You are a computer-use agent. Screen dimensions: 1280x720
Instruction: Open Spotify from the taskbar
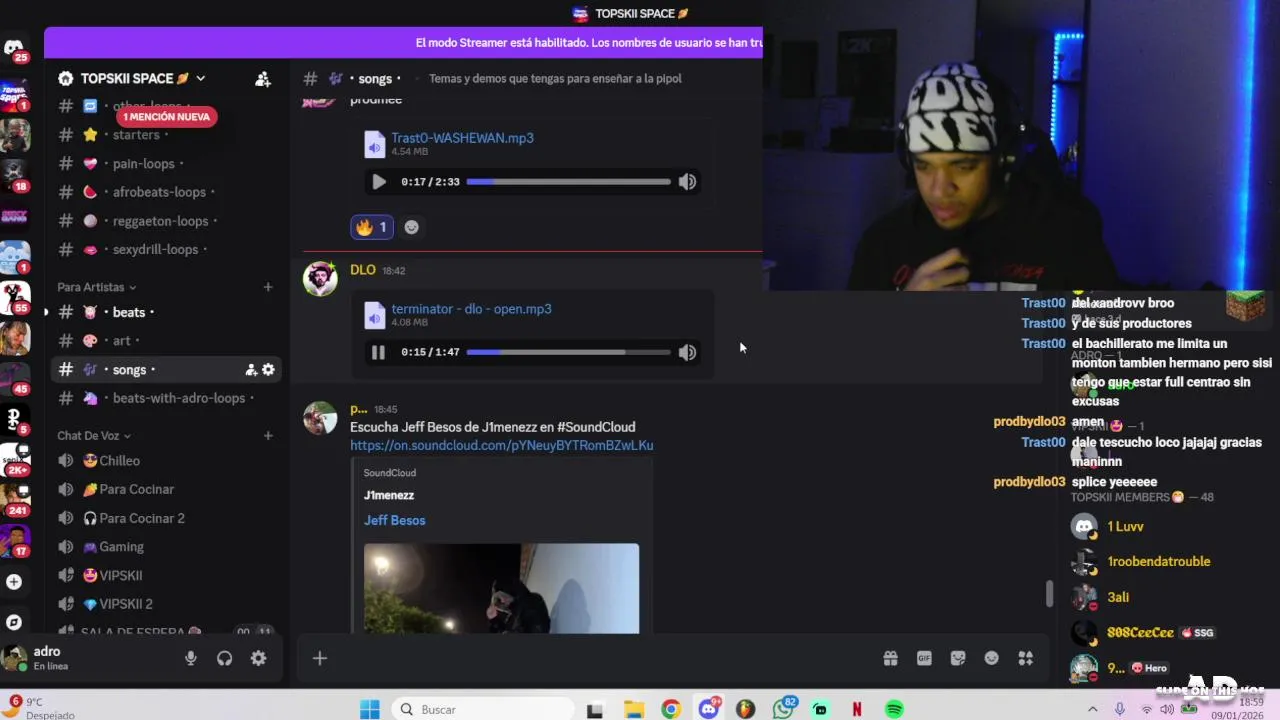coord(895,709)
